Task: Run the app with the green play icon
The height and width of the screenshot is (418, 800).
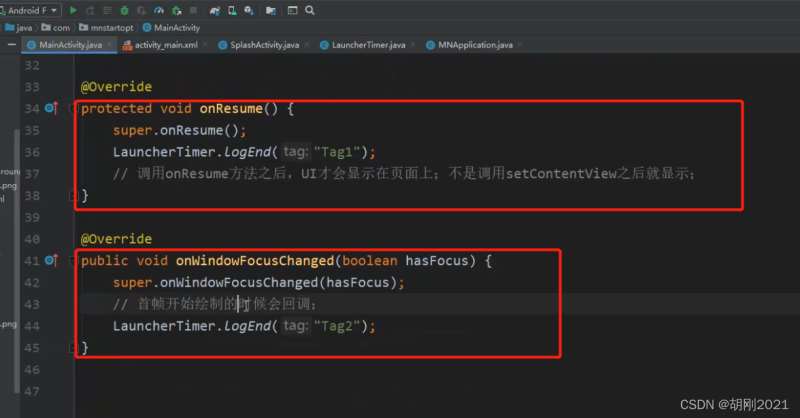Action: pos(73,10)
